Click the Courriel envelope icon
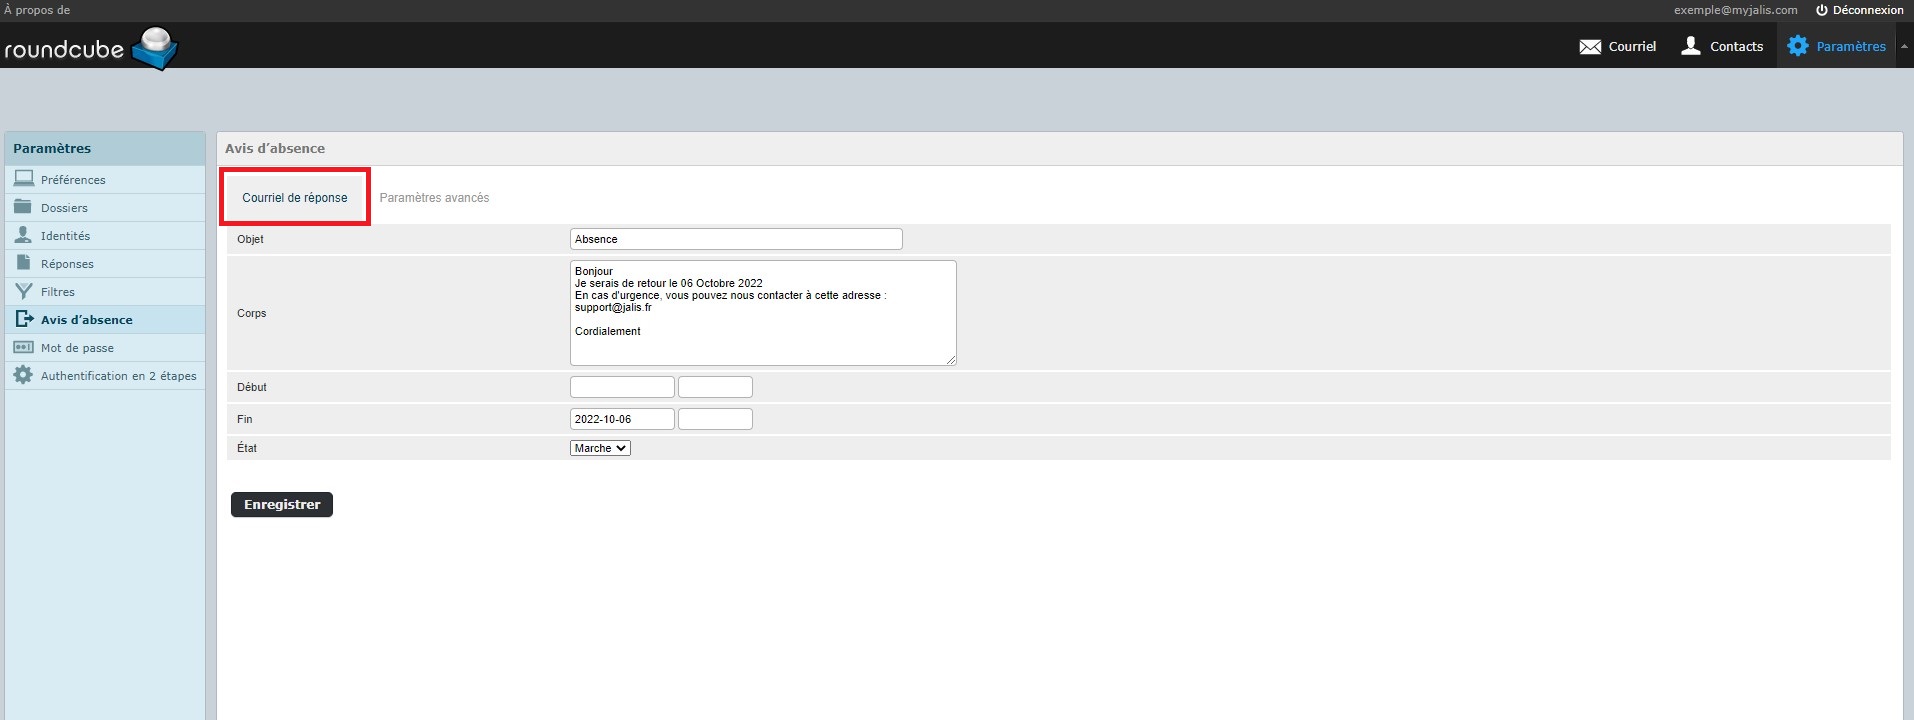 (x=1590, y=47)
